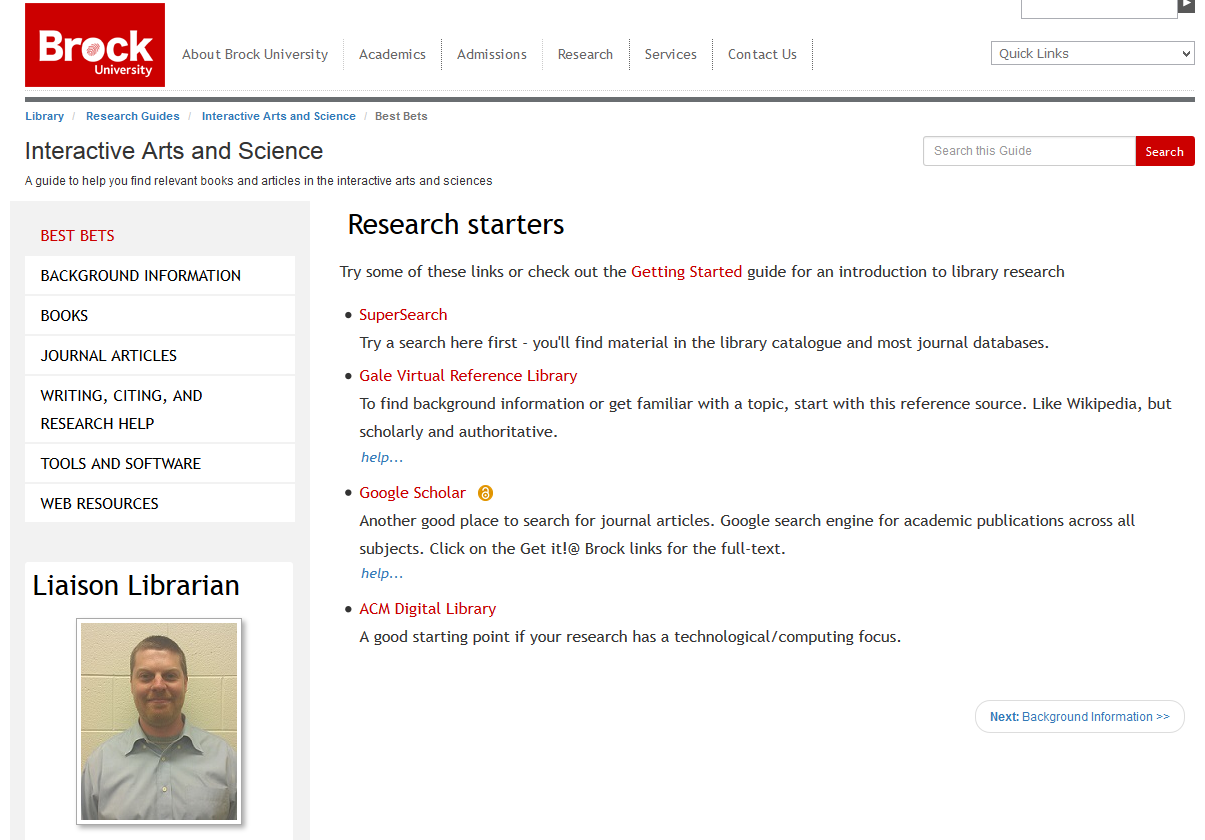Open the Getting Started guide link

686,271
